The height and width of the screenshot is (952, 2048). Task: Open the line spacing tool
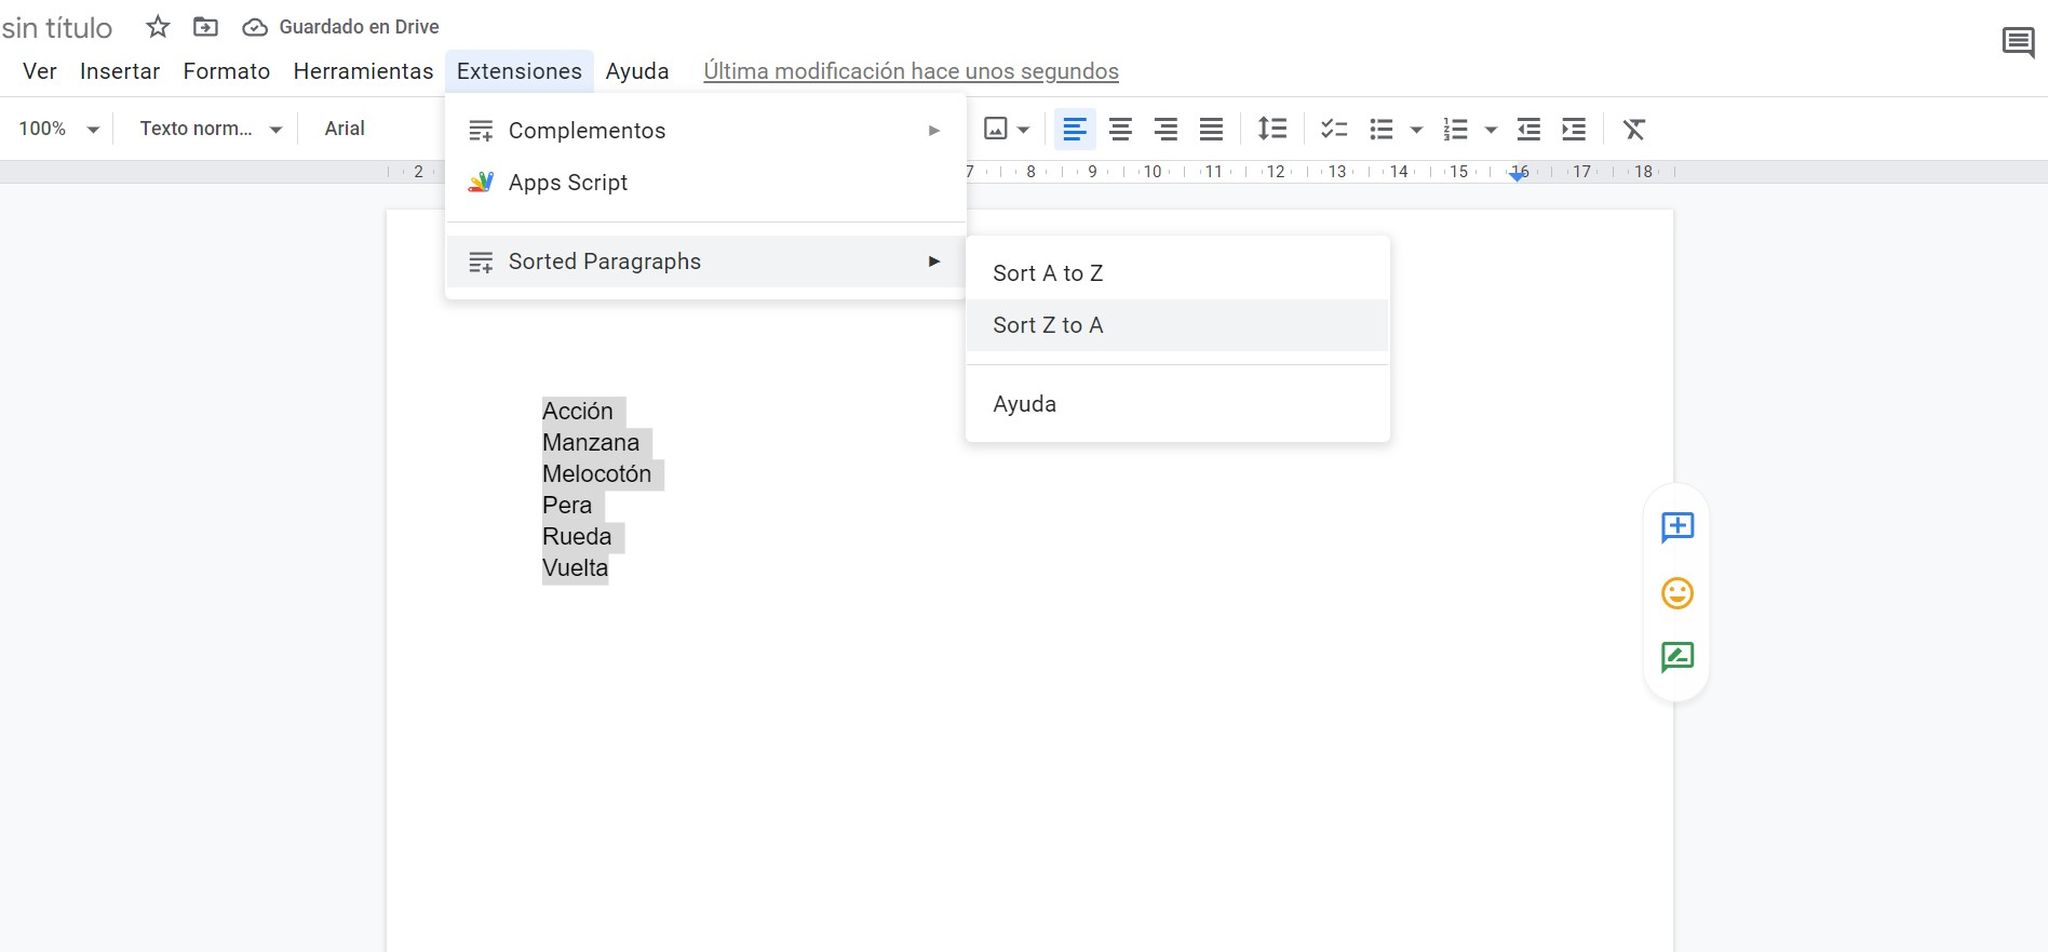(x=1272, y=129)
